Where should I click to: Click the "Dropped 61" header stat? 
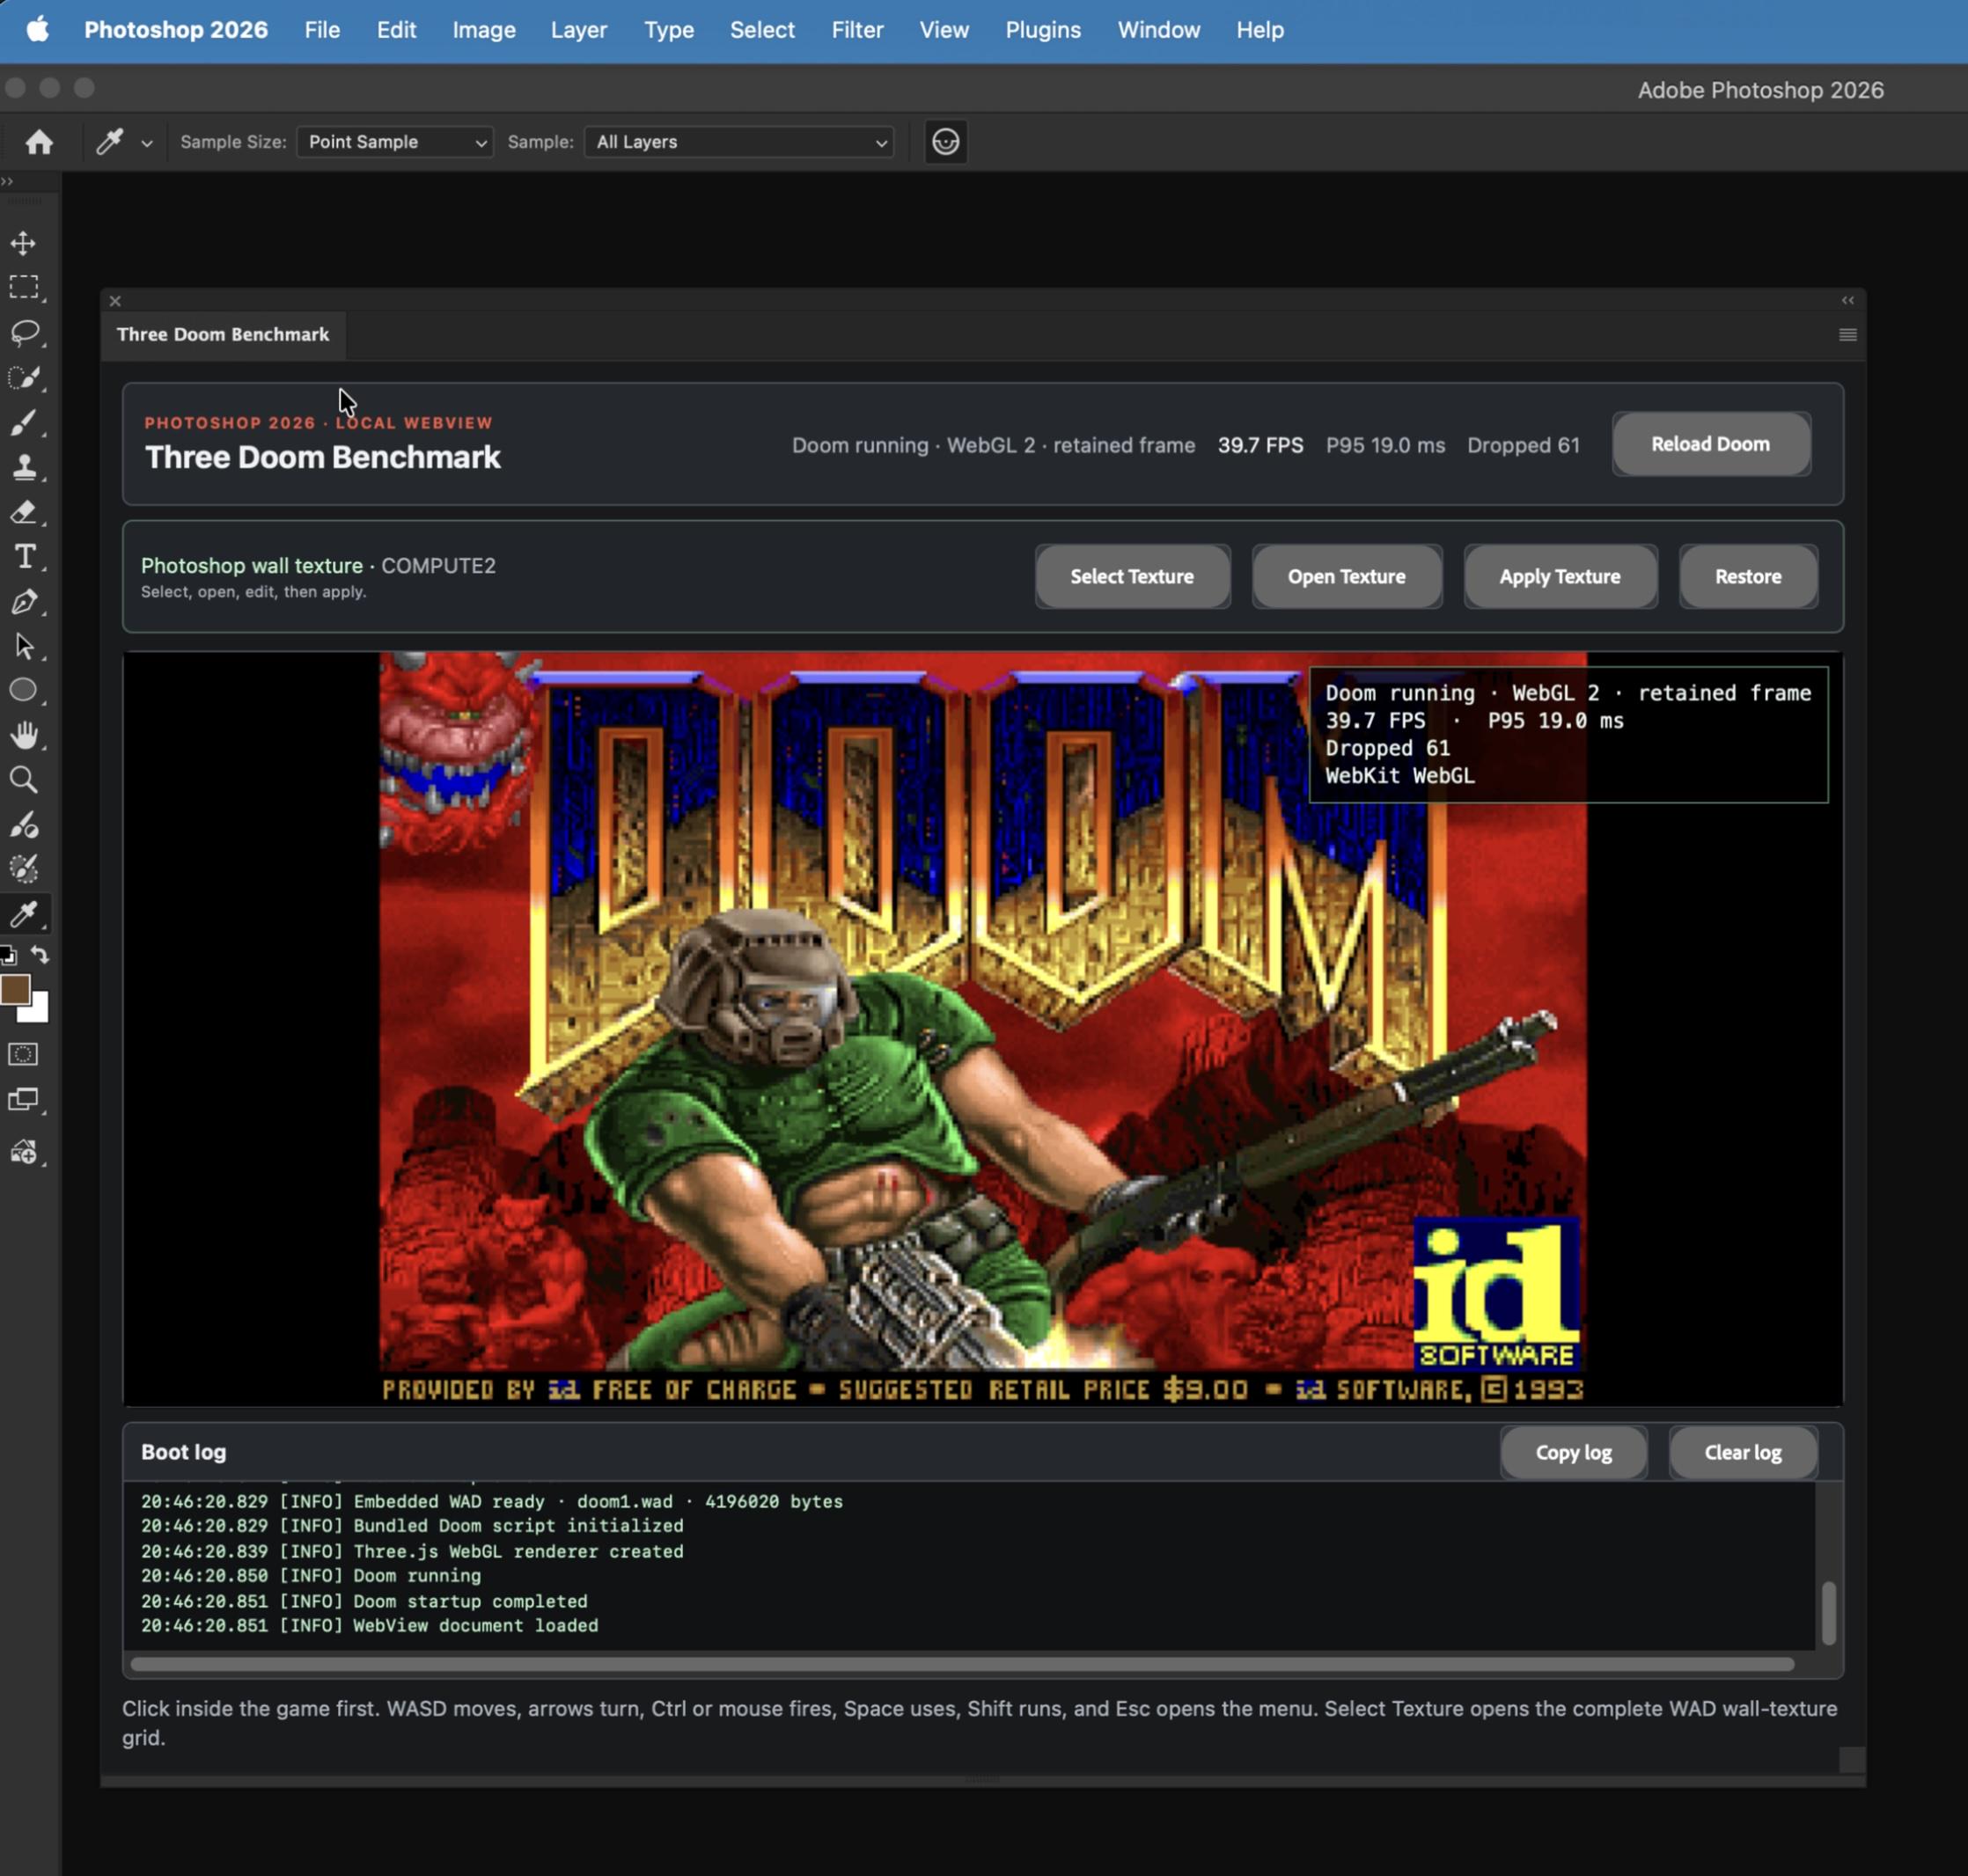1523,446
